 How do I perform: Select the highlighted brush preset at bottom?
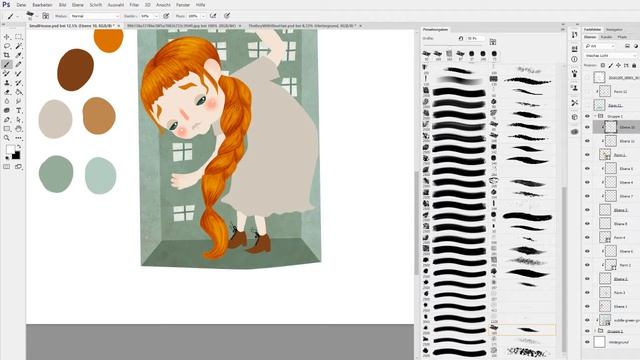coord(522,329)
